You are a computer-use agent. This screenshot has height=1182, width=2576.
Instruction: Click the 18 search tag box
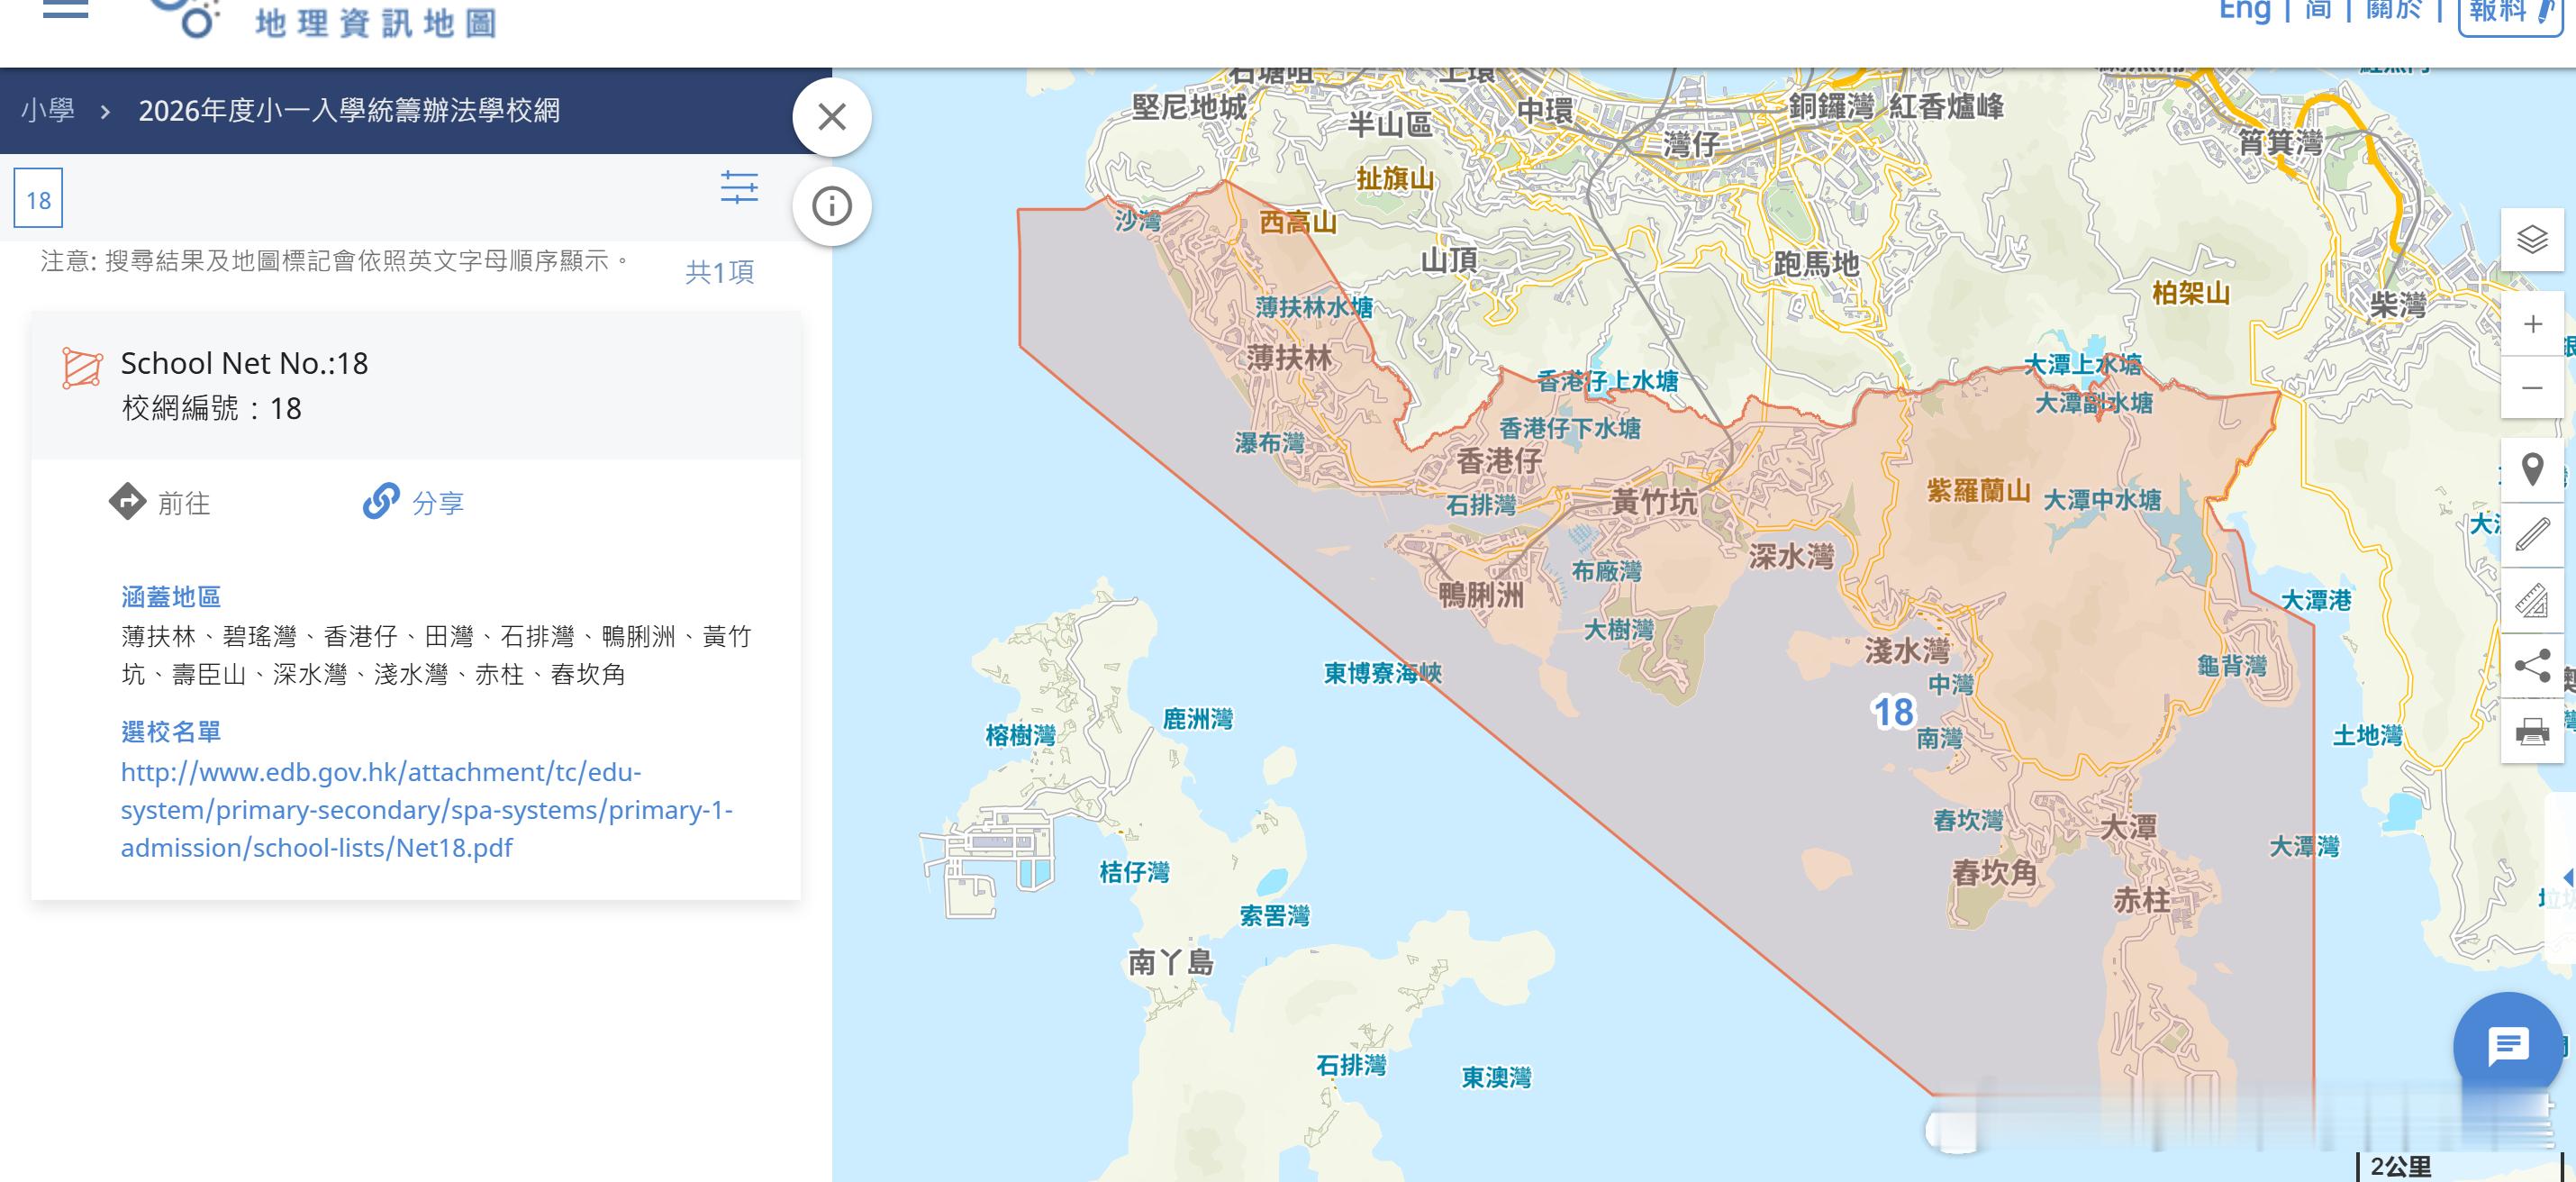(x=38, y=199)
